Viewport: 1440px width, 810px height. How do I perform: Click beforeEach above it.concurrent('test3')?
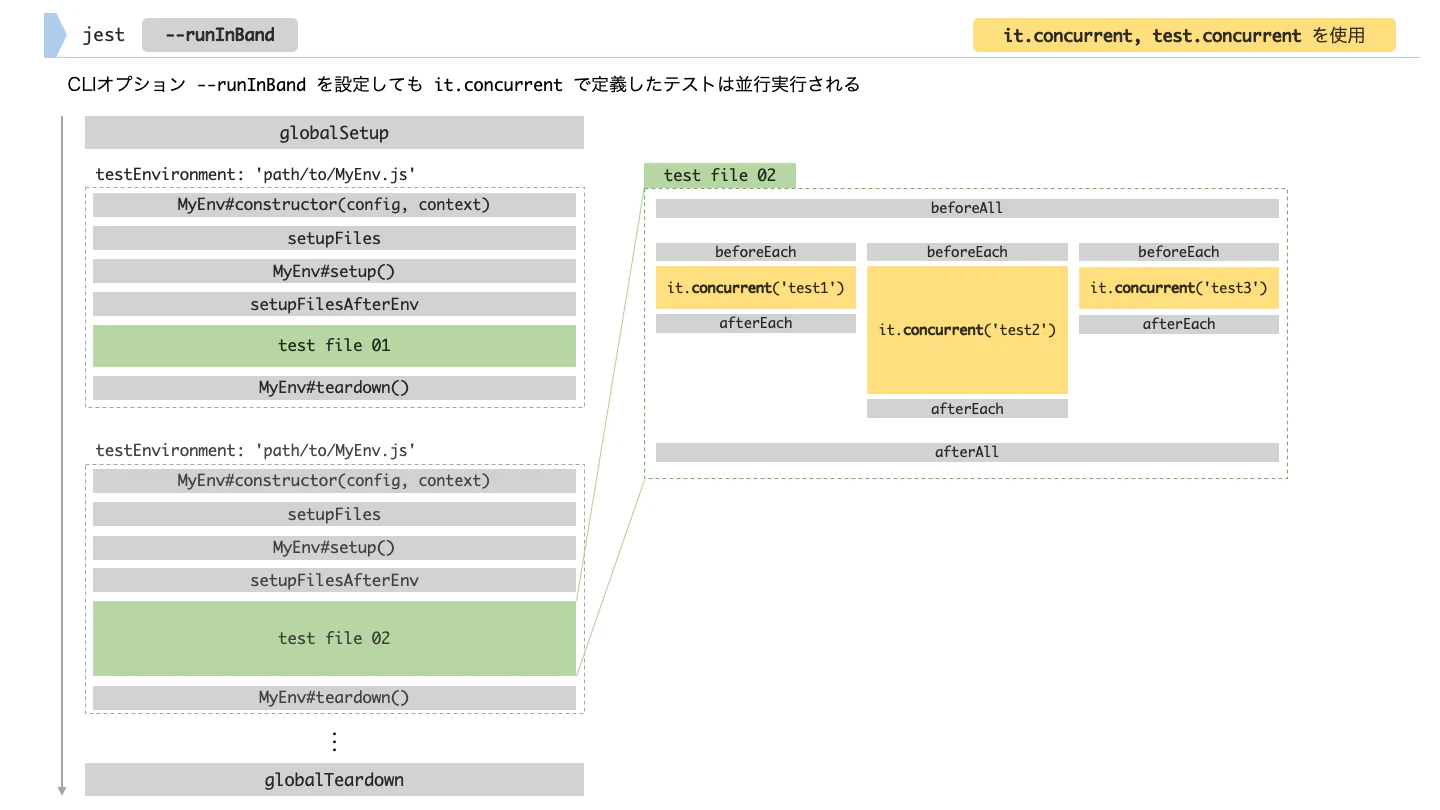1179,252
